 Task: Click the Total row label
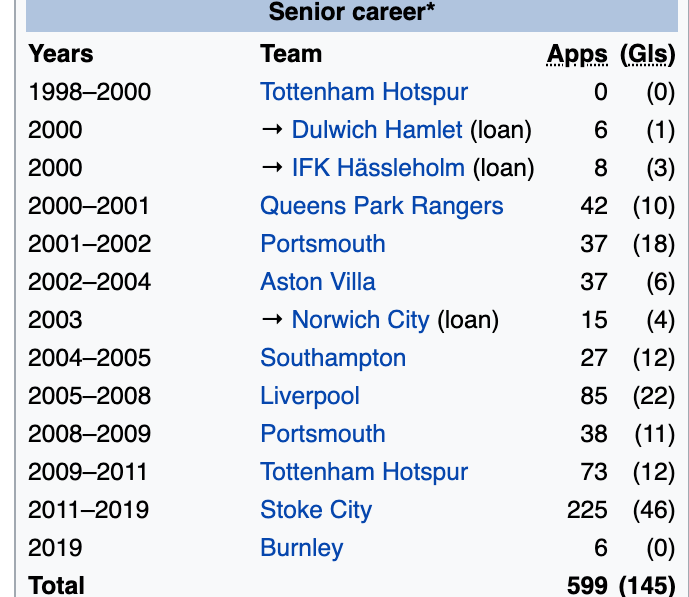(x=56, y=584)
